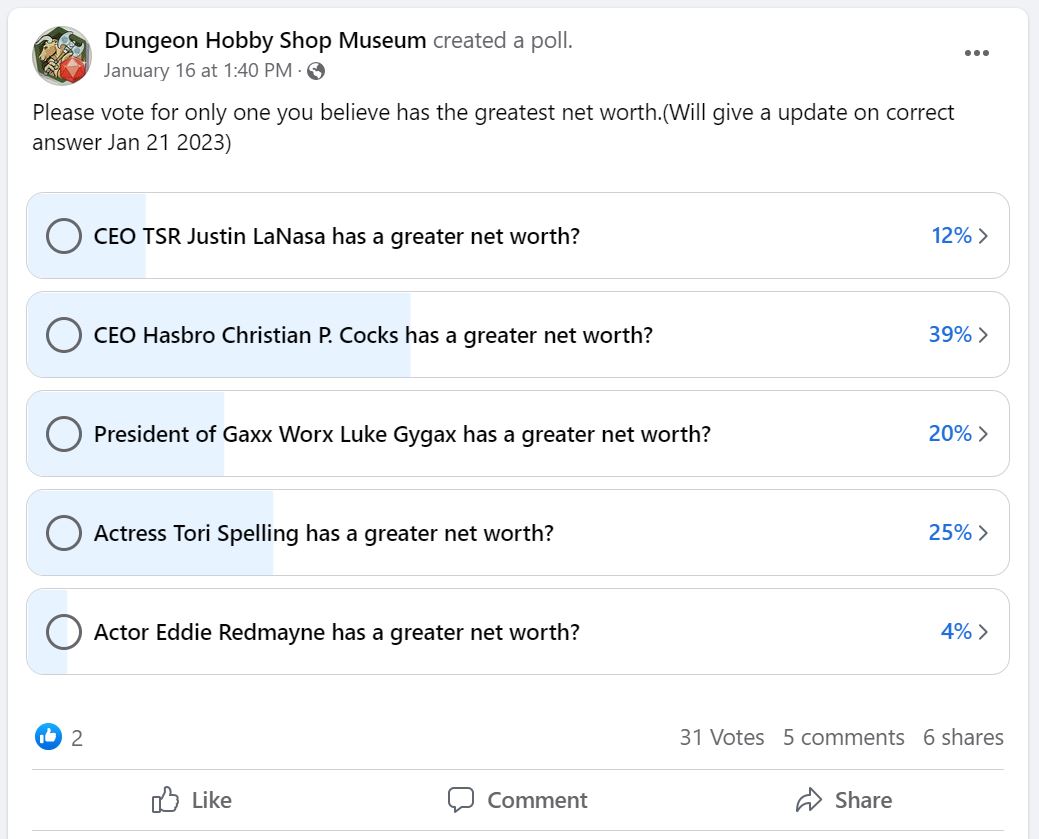1039x839 pixels.
Task: Show voters for the 20% result
Action: [958, 434]
